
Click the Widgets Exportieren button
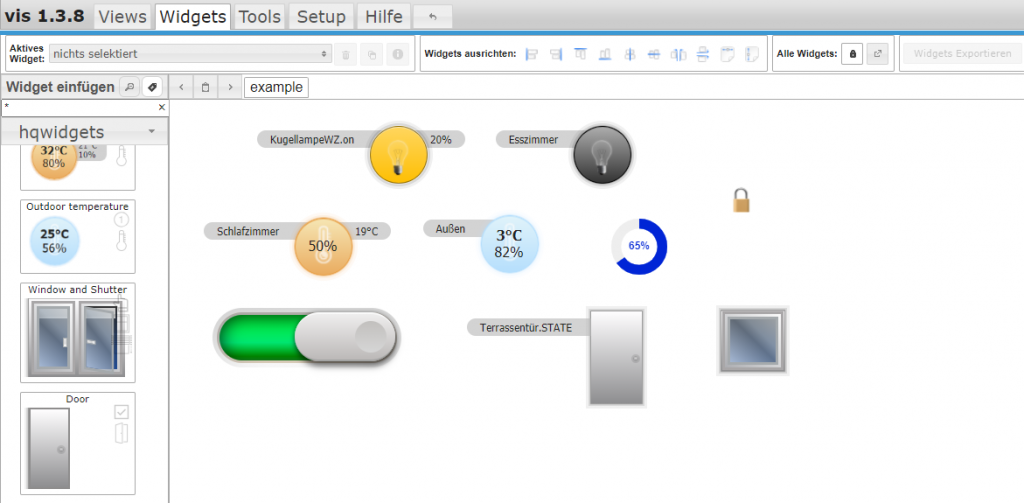[961, 54]
